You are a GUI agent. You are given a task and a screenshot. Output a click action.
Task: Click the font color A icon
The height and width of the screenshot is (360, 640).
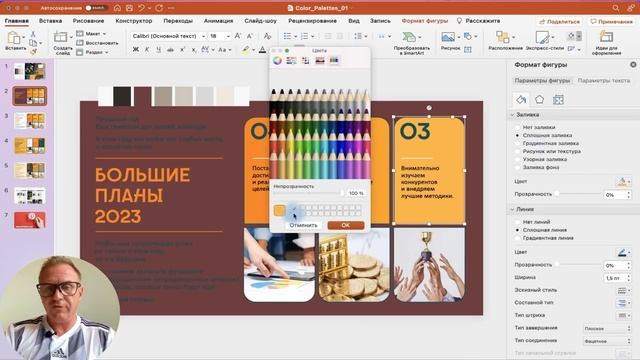pos(262,50)
